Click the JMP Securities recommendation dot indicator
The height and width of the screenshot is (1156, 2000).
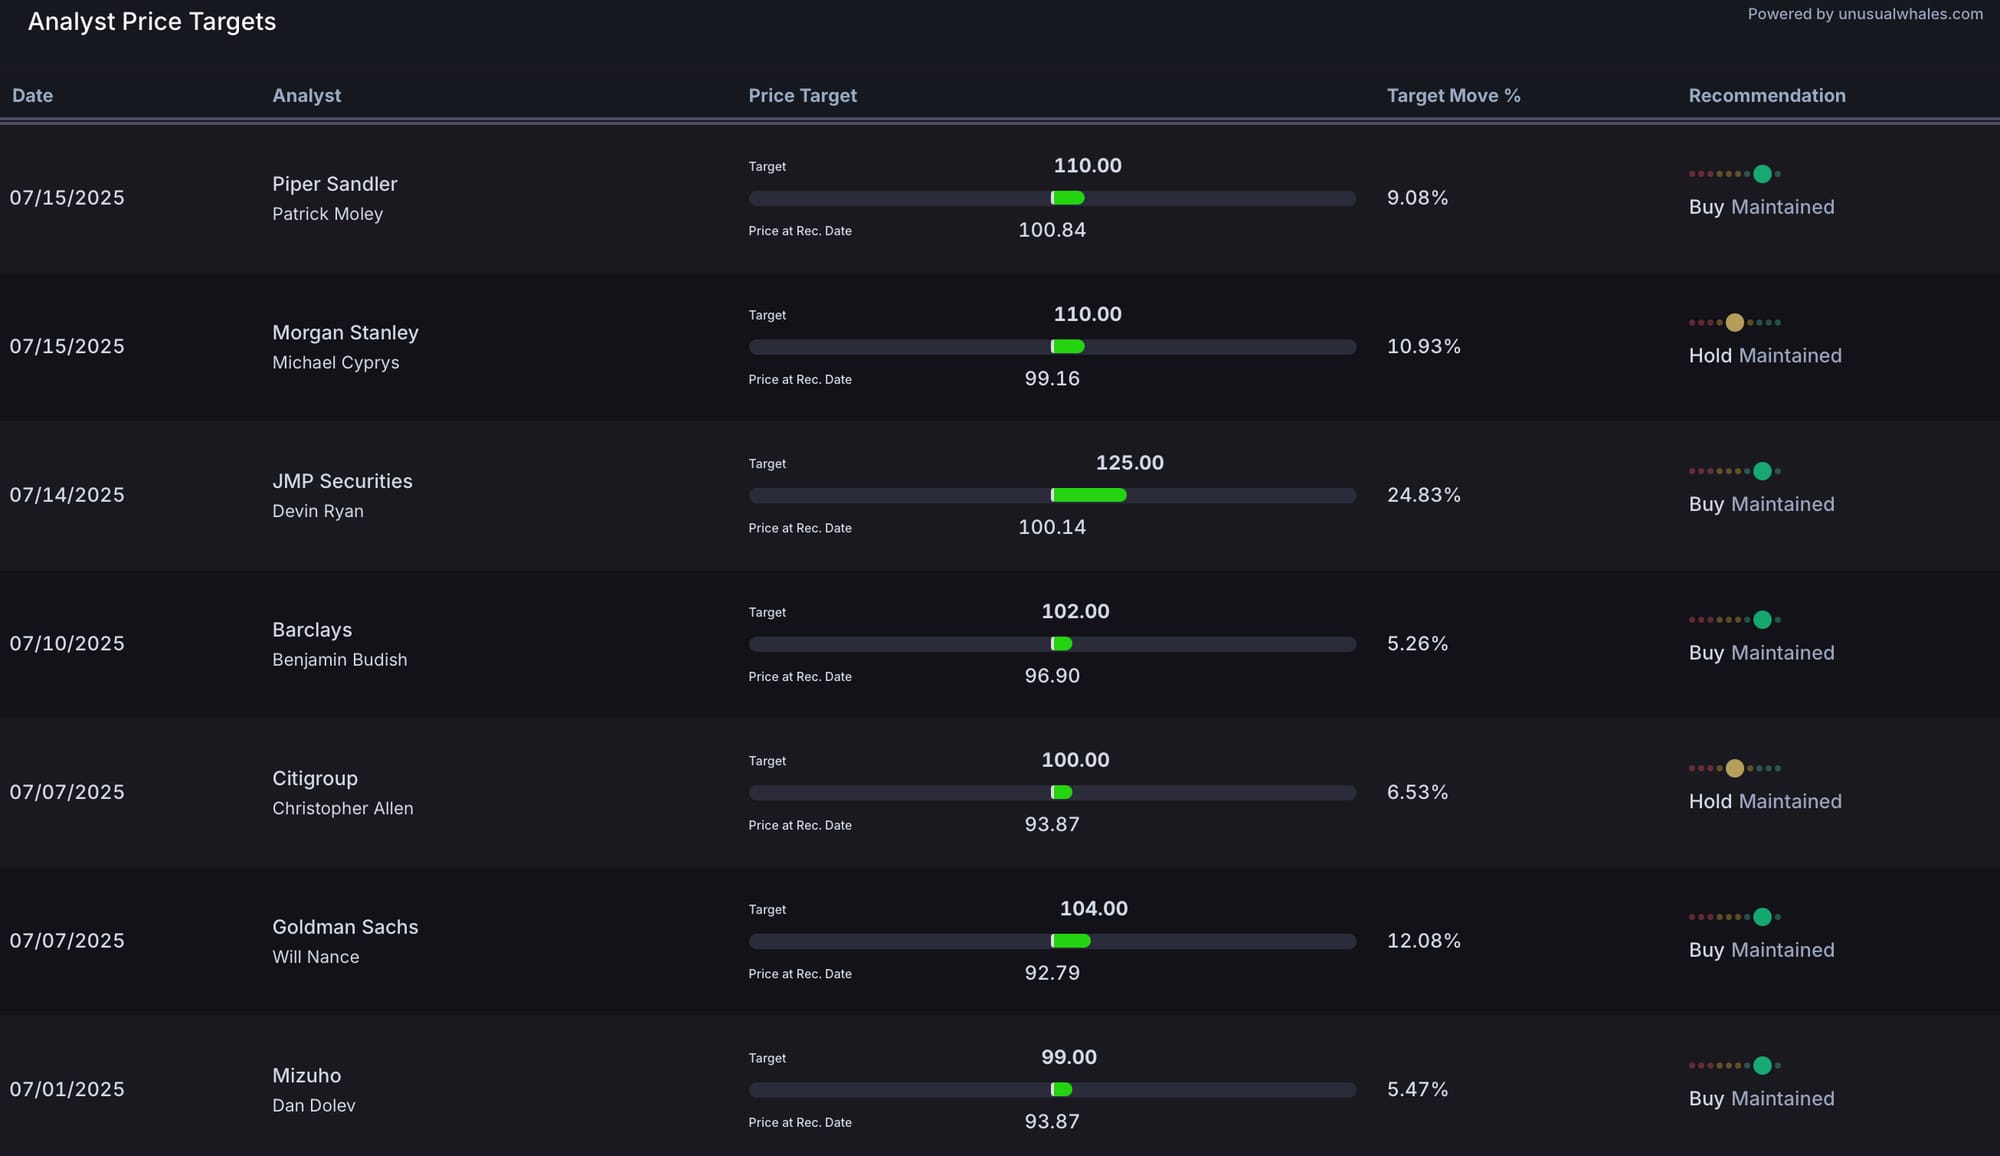[x=1735, y=471]
